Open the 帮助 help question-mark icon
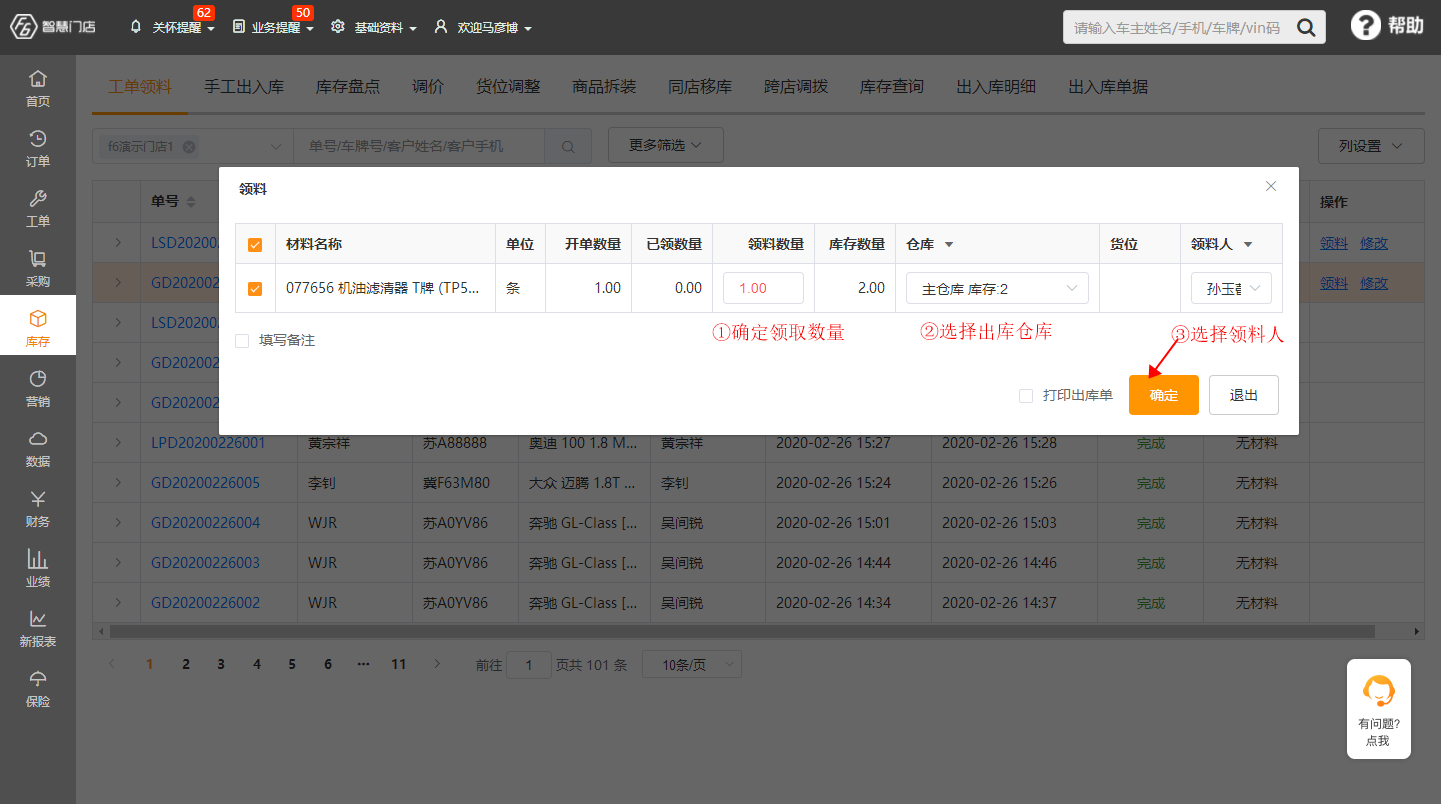Image resolution: width=1441 pixels, height=804 pixels. tap(1366, 26)
